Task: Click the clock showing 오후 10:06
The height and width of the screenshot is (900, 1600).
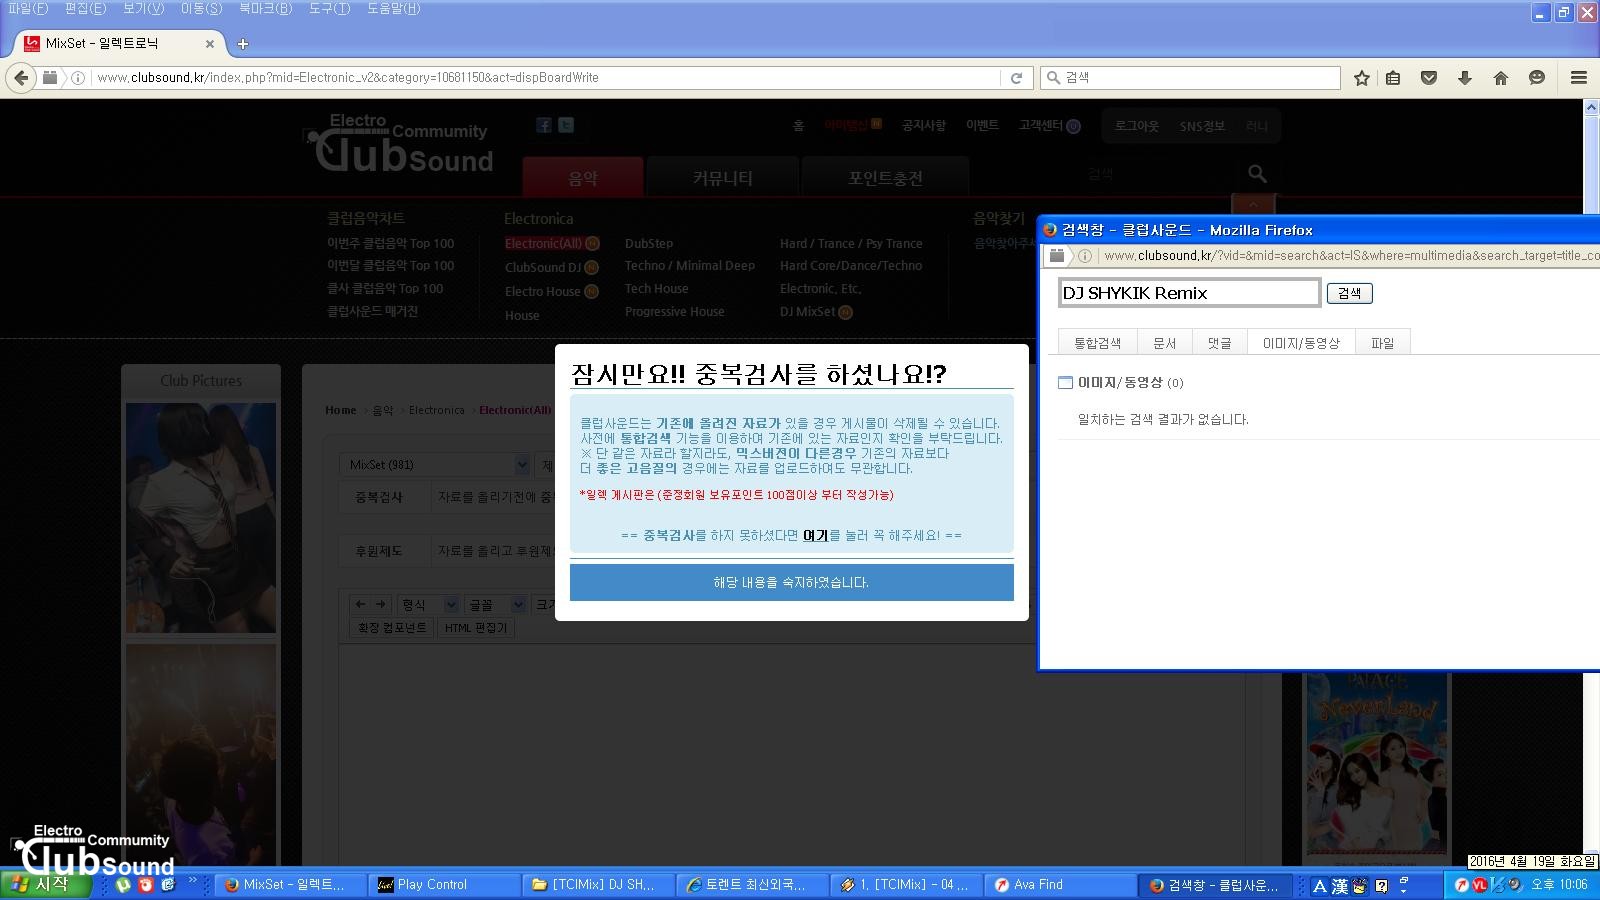Action: 1558,885
